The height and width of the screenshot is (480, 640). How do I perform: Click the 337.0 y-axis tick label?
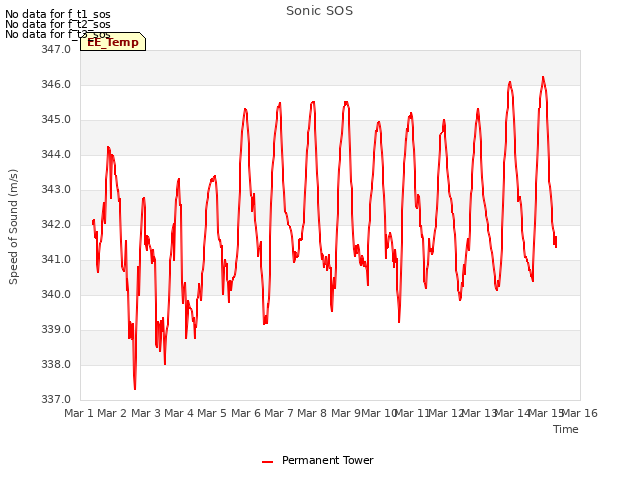[56, 399]
